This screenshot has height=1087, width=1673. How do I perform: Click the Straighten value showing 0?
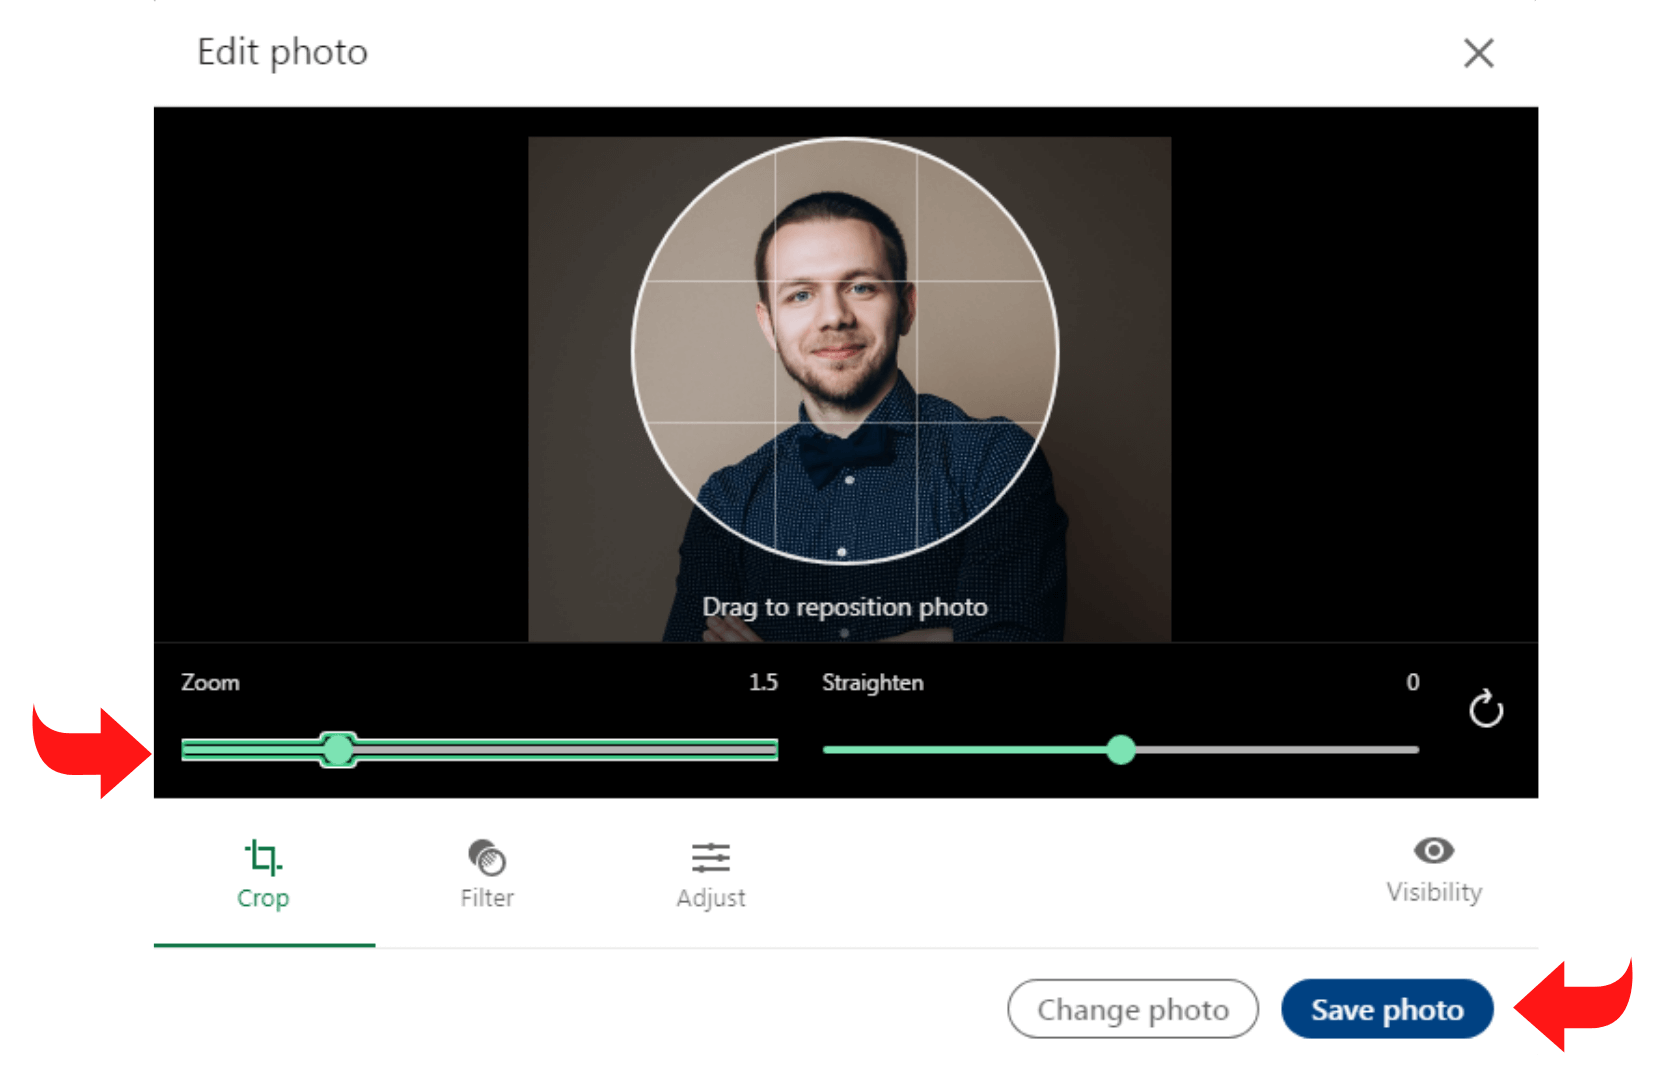1412,682
